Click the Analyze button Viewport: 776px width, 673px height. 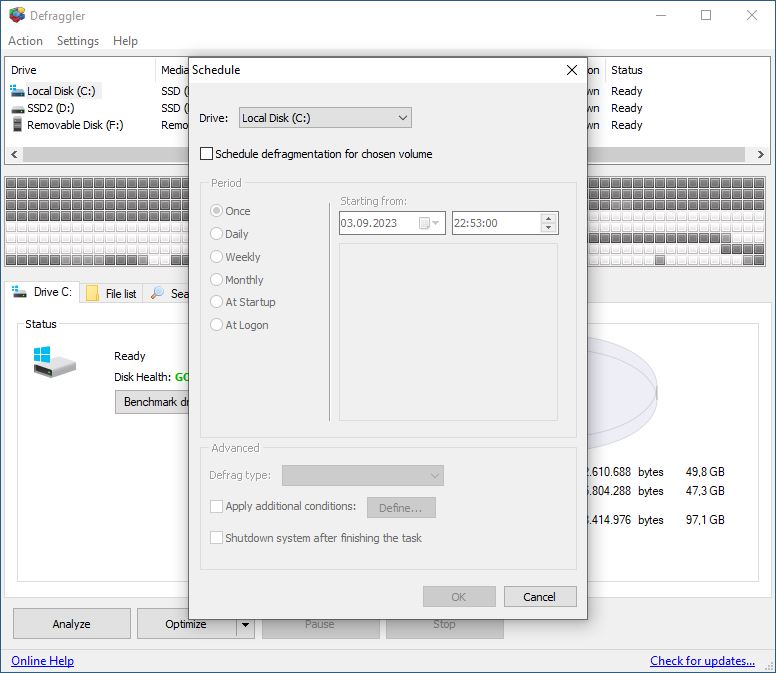tap(72, 624)
